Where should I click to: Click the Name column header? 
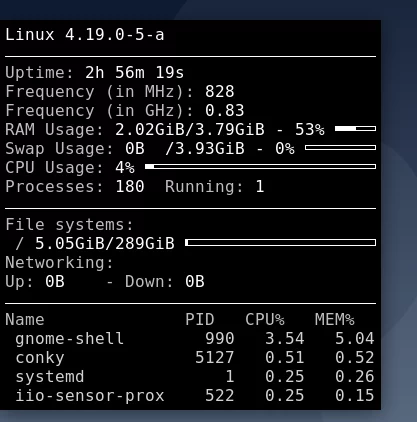[x=25, y=320]
